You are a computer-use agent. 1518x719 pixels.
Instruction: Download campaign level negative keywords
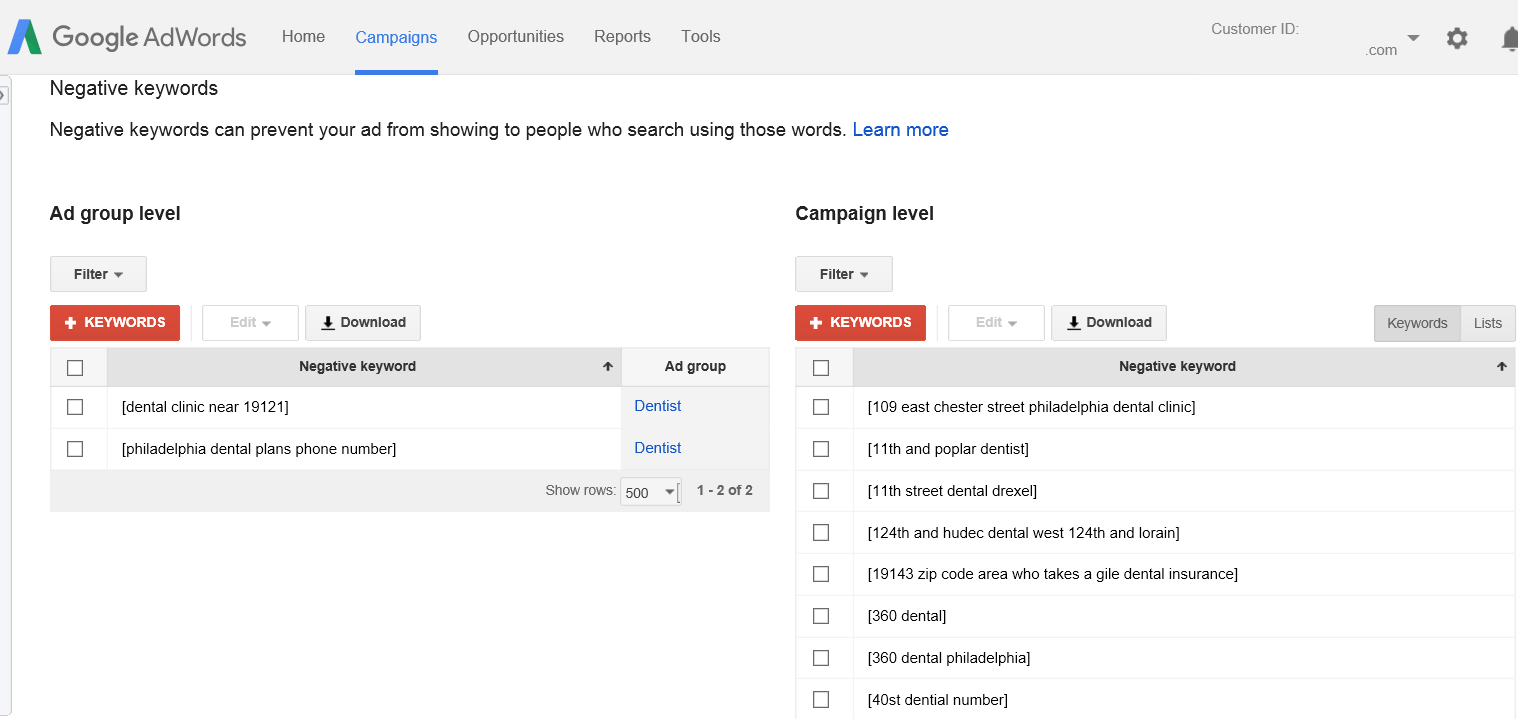point(1109,323)
